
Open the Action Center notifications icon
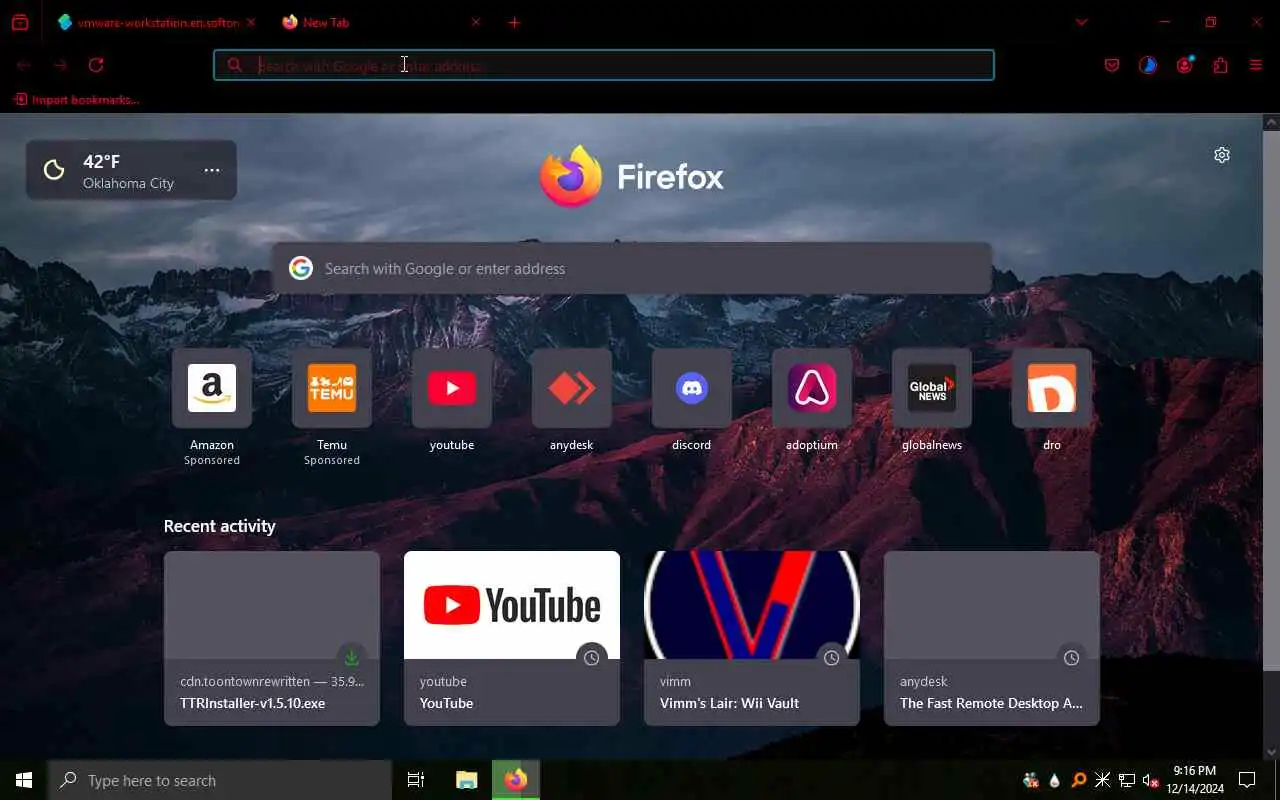[x=1247, y=780]
